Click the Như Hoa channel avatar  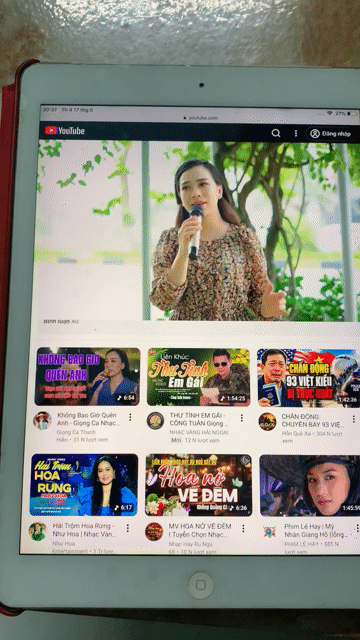(38, 531)
